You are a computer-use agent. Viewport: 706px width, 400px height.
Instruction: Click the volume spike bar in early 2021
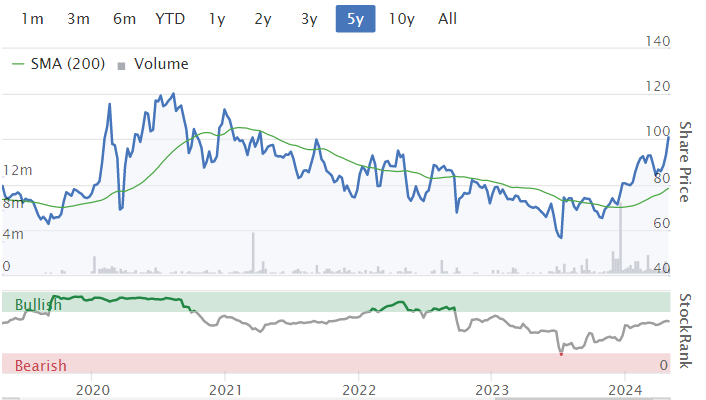click(x=253, y=253)
